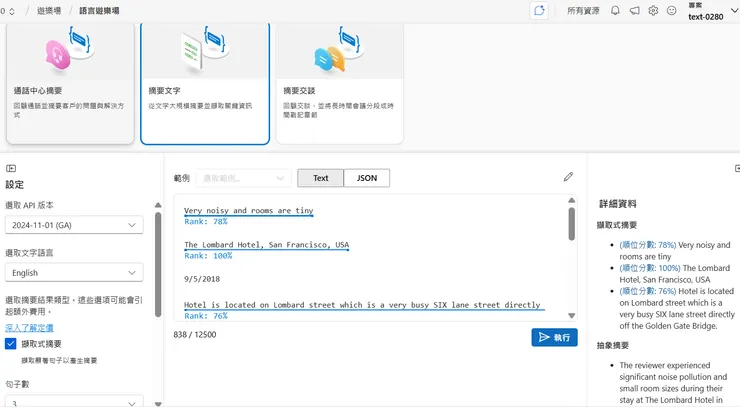Open the 範例 sample selection dropdown

click(x=244, y=178)
